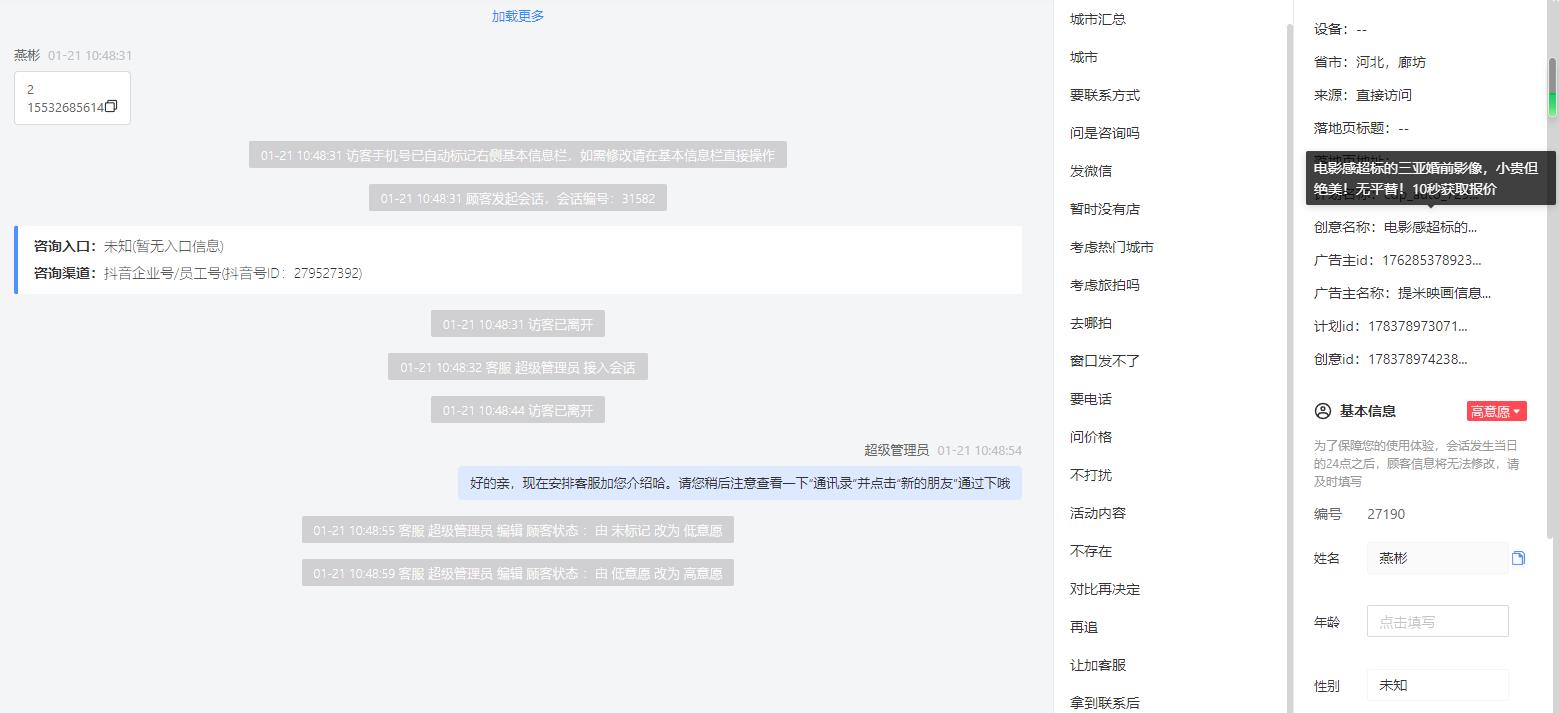Viewport: 1559px width, 713px height.
Task: Click the status notice 由 未标记 改为 低意愿
Action: click(518, 530)
